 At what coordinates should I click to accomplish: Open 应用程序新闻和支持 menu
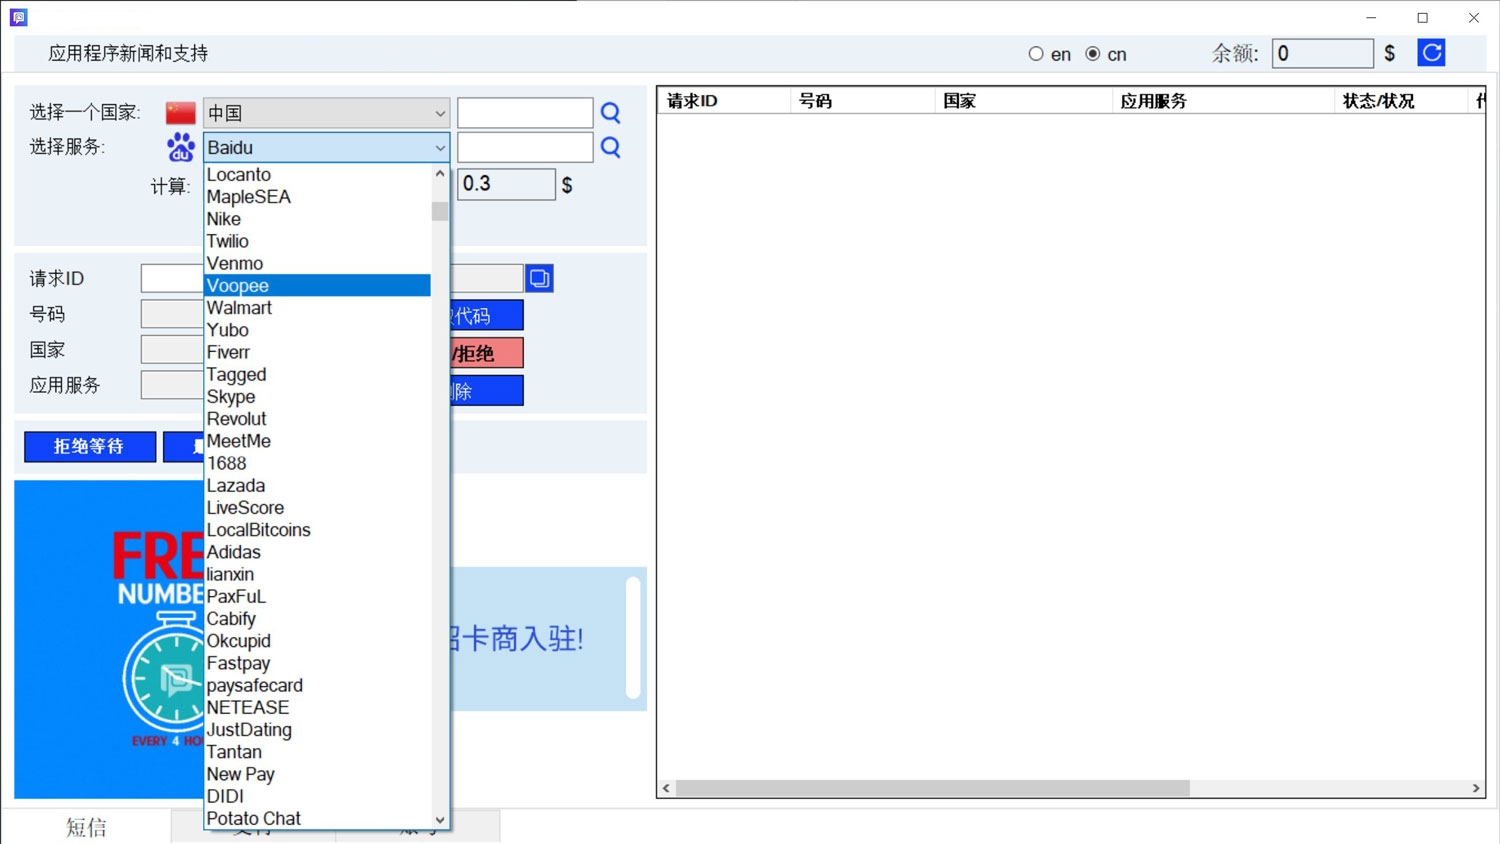tap(128, 53)
